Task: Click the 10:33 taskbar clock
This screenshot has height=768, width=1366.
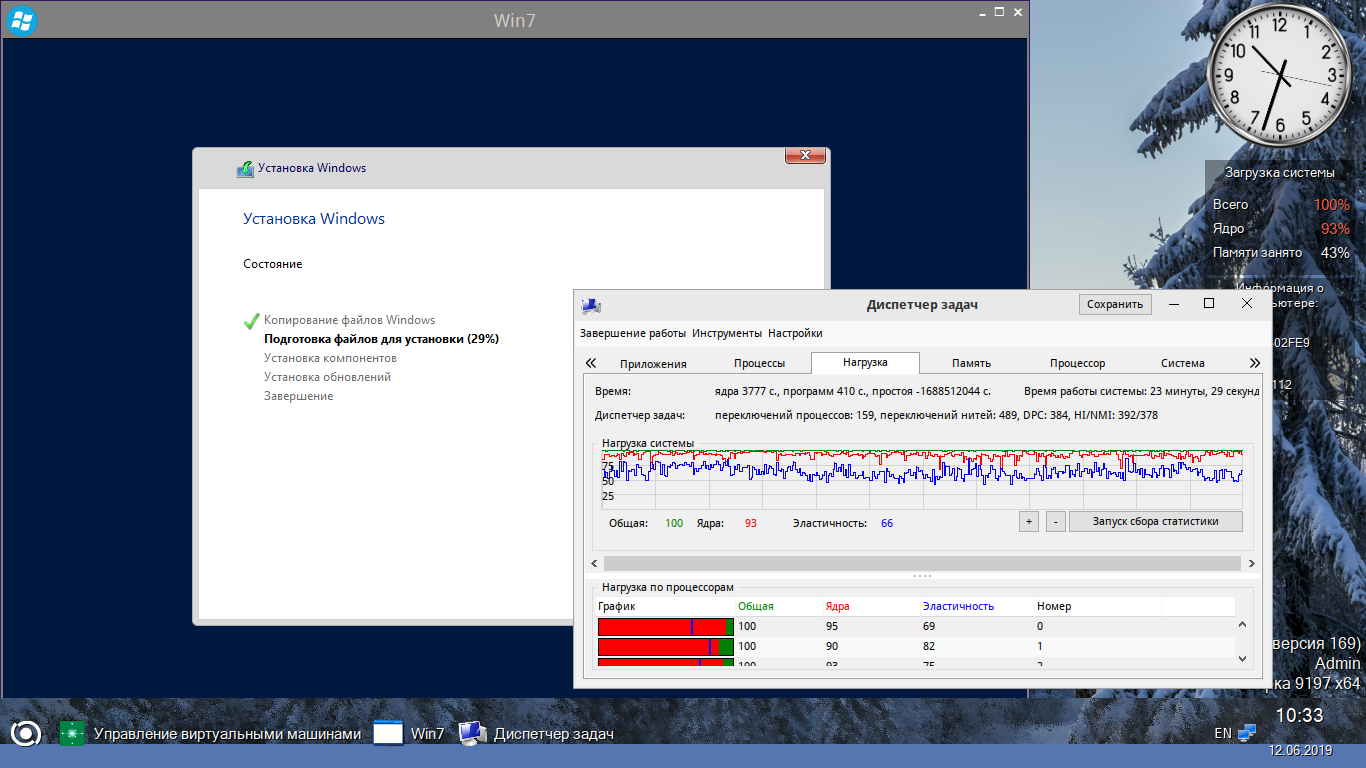Action: pyautogui.click(x=1299, y=716)
